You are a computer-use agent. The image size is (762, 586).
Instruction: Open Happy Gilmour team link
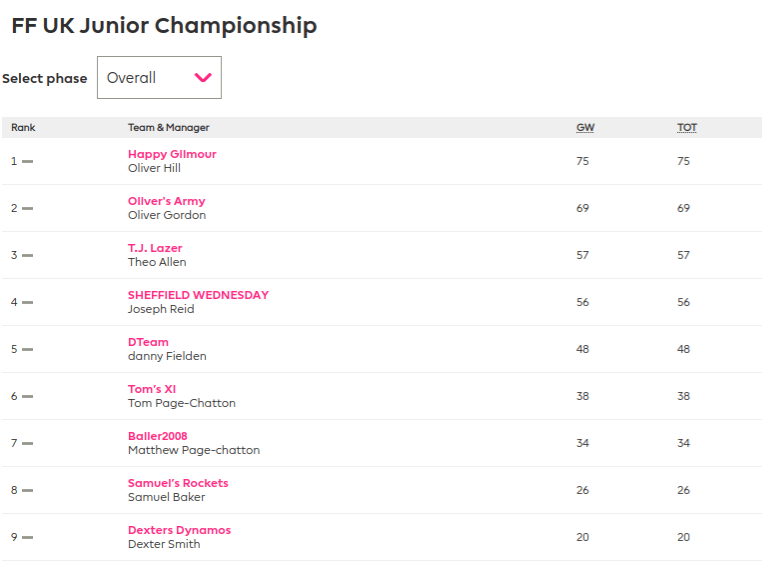pos(172,154)
